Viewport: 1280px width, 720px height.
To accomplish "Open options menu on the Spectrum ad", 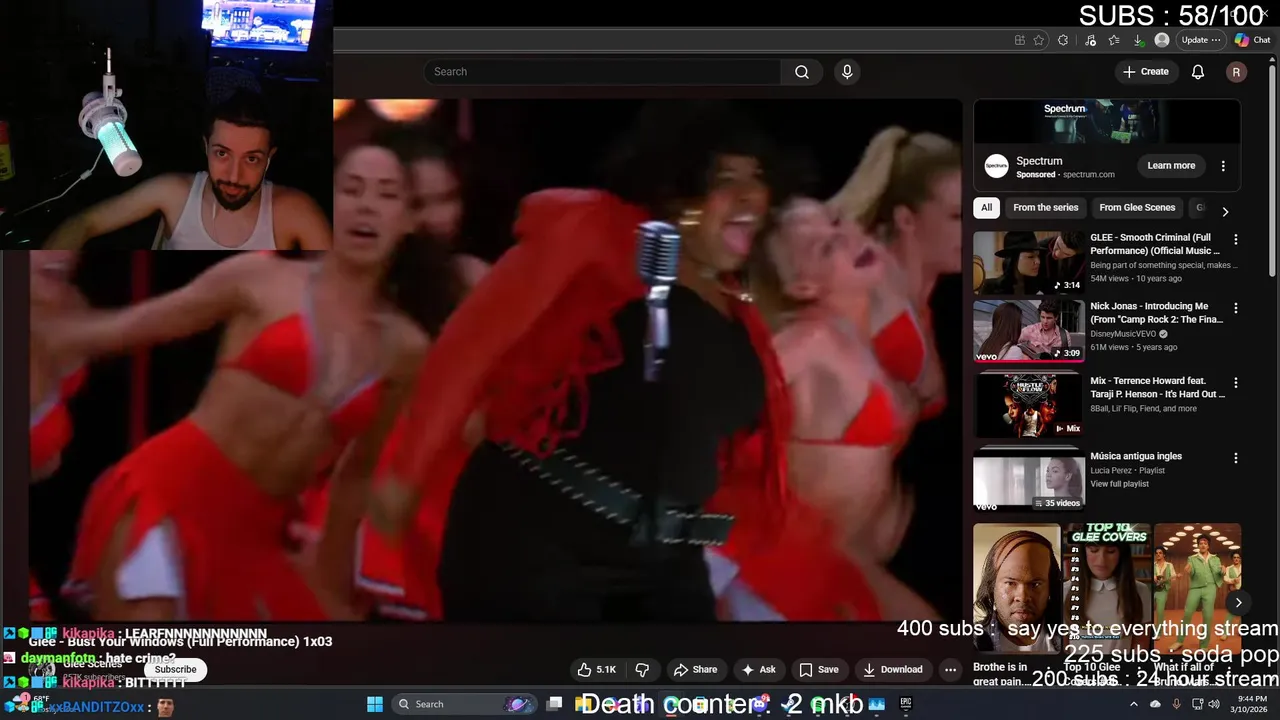I will [1223, 166].
